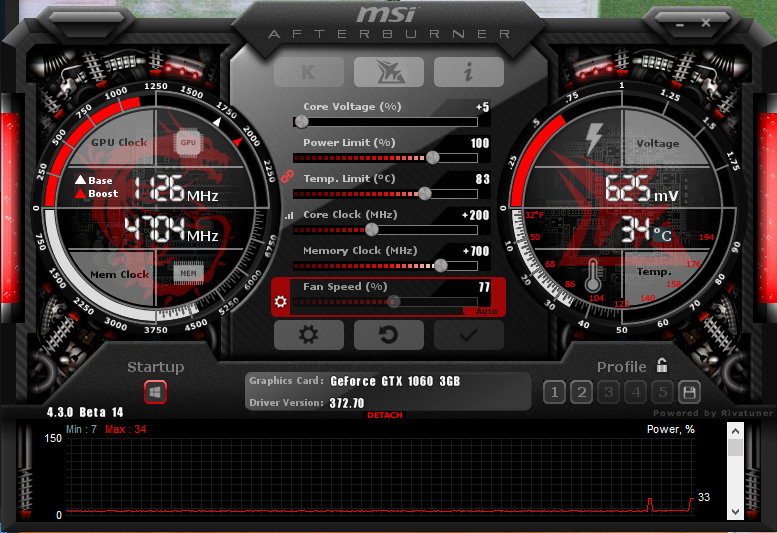The image size is (777, 533).
Task: Click the DETACH monitor link
Action: click(385, 415)
